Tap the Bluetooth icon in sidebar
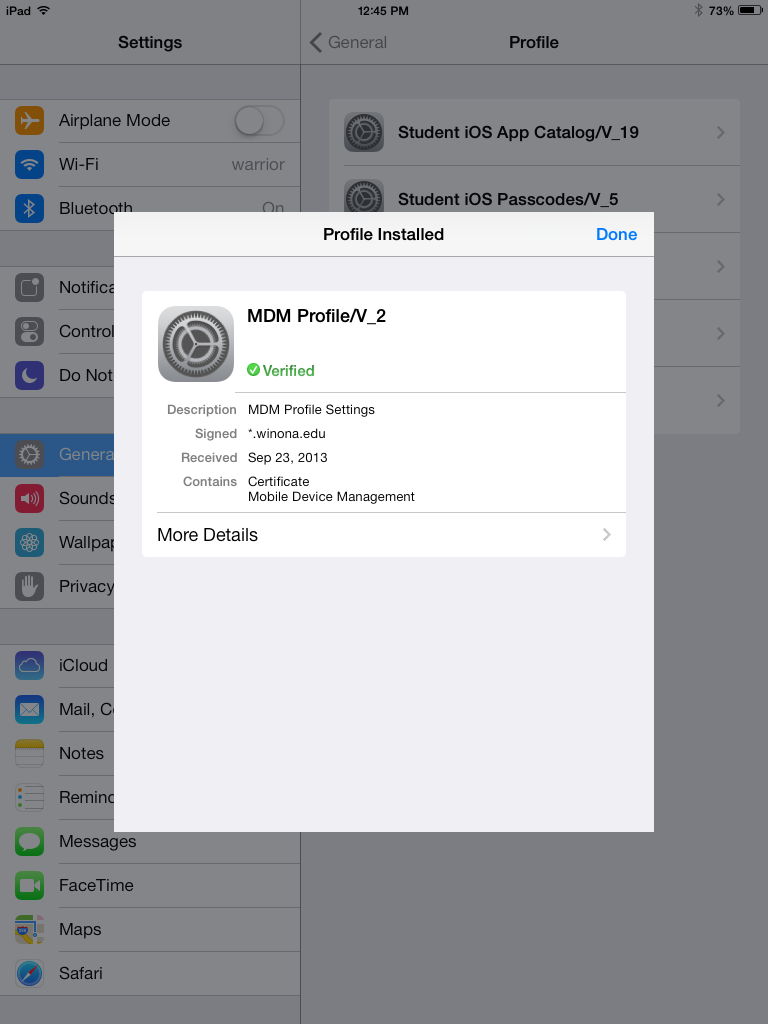The image size is (768, 1024). [x=30, y=208]
